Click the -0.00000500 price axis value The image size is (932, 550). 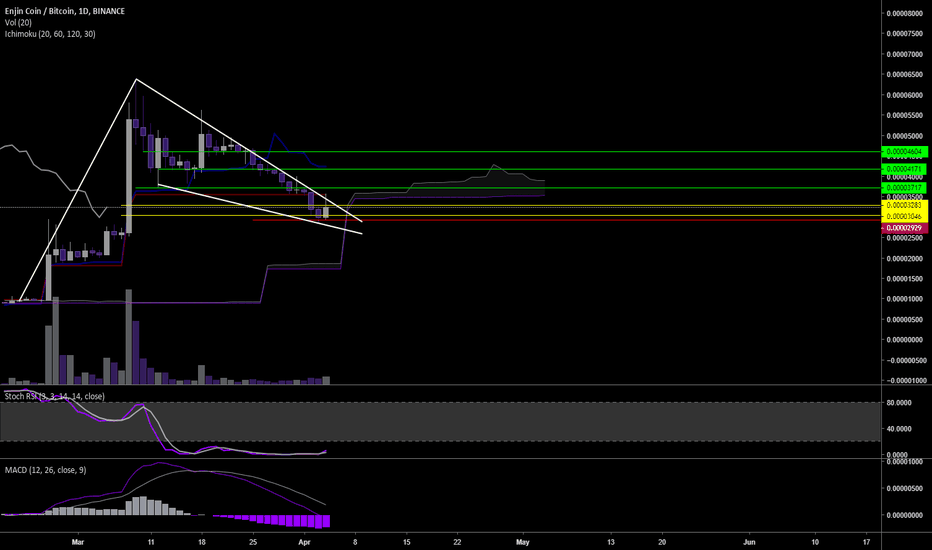[905, 360]
